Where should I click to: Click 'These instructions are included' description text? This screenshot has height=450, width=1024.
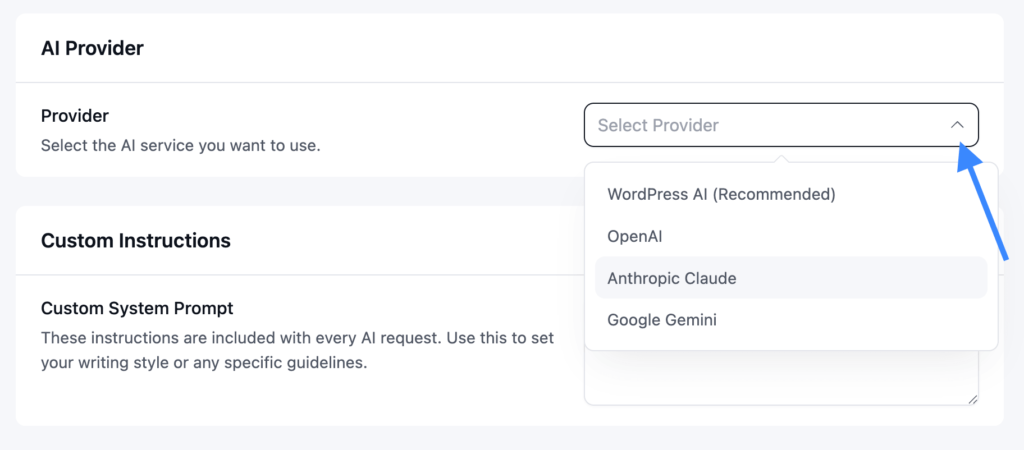pos(297,350)
